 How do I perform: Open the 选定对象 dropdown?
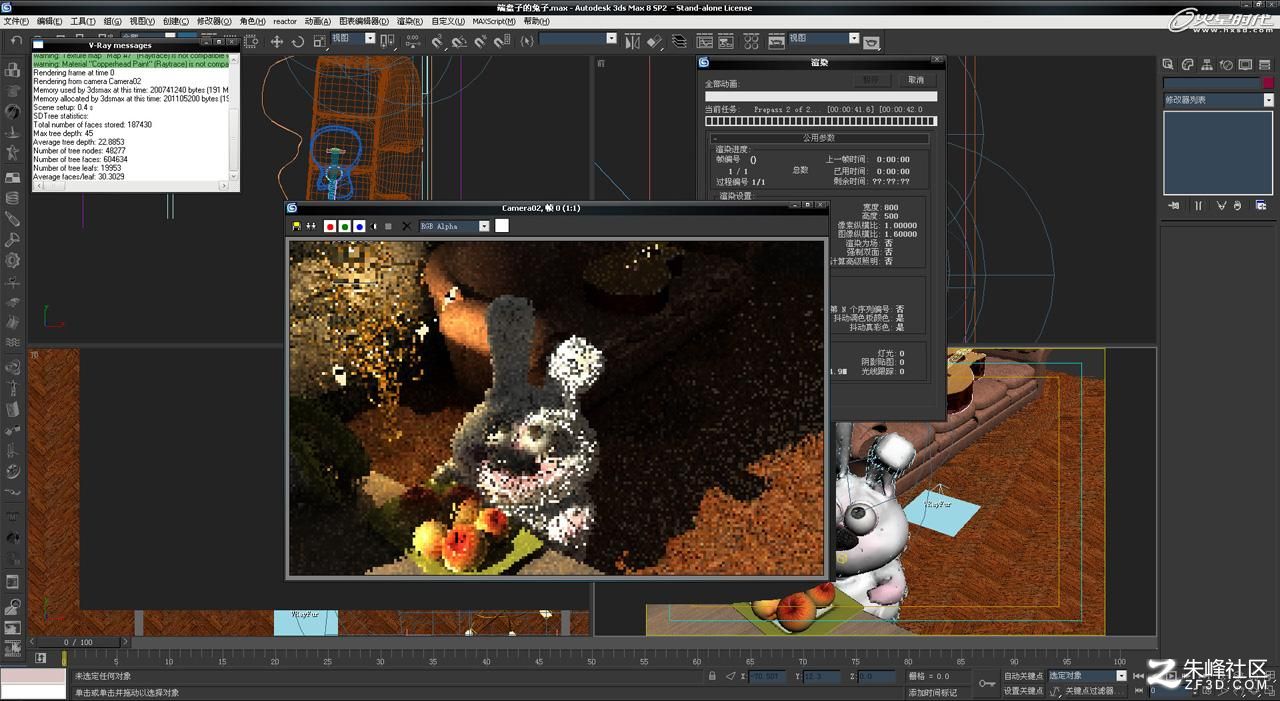pyautogui.click(x=1087, y=676)
